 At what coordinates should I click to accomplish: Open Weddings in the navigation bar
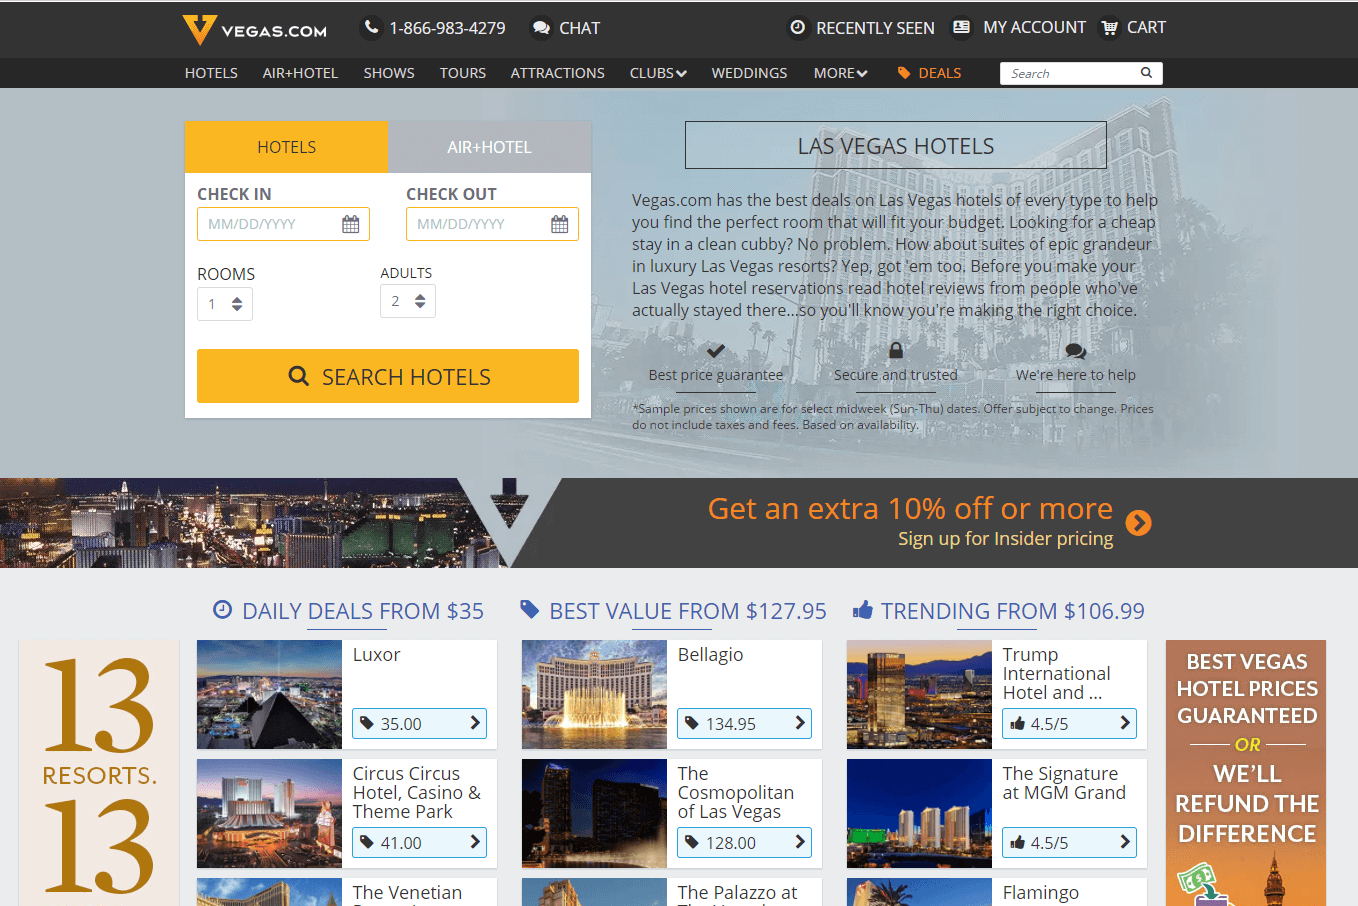click(x=749, y=73)
